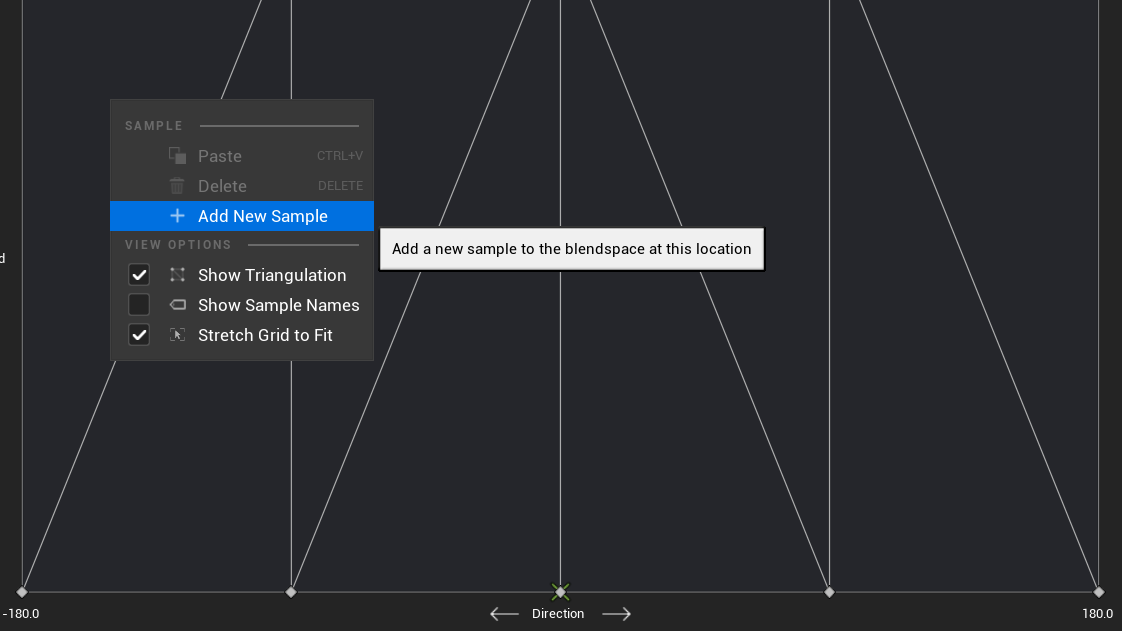Click the Delete trash can icon
1122x631 pixels.
[177, 186]
